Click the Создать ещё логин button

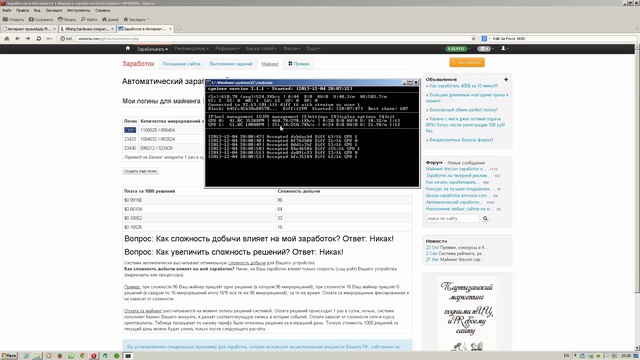(140, 171)
